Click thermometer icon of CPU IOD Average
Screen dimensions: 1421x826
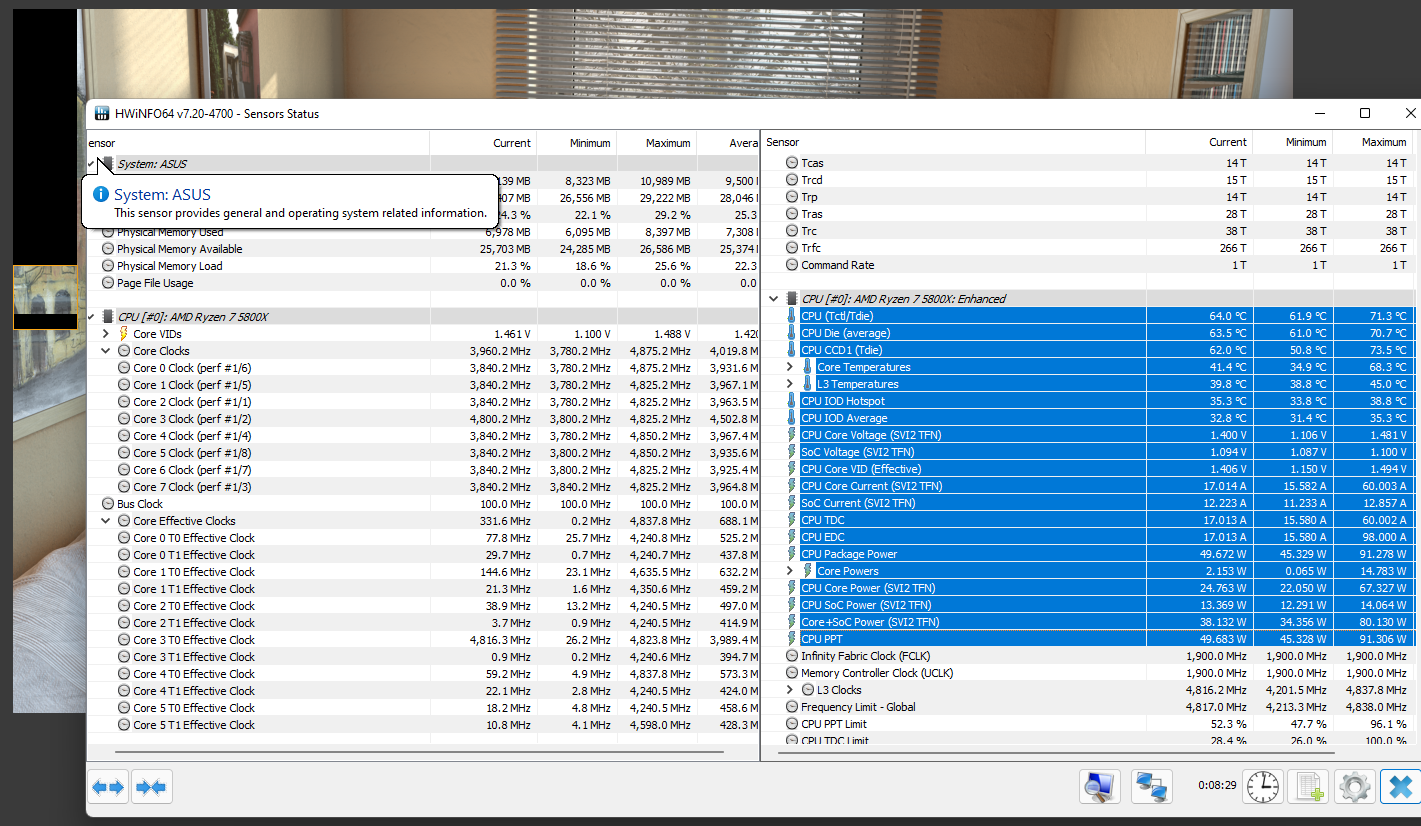(x=792, y=418)
